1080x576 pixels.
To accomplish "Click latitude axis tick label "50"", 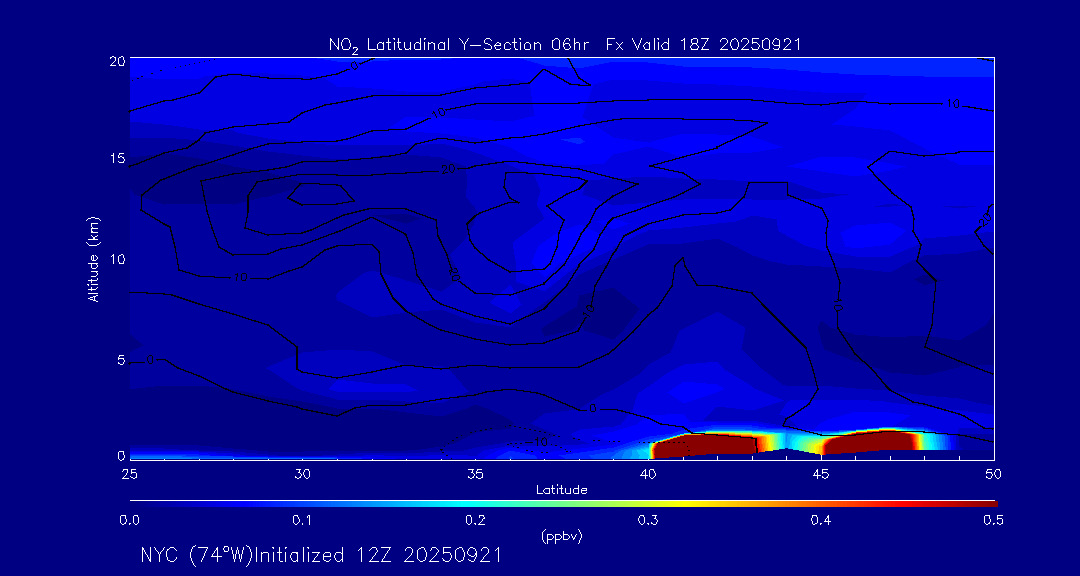I will coord(994,474).
